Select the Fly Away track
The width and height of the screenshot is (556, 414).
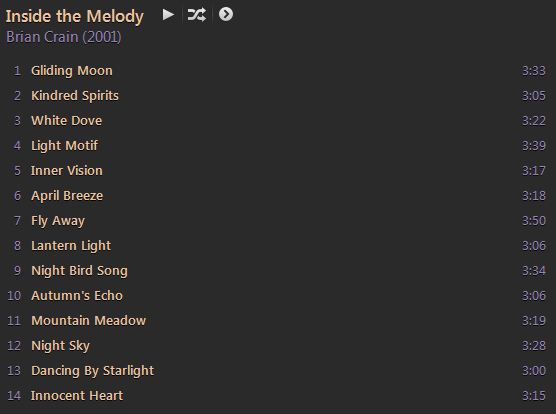click(278, 220)
